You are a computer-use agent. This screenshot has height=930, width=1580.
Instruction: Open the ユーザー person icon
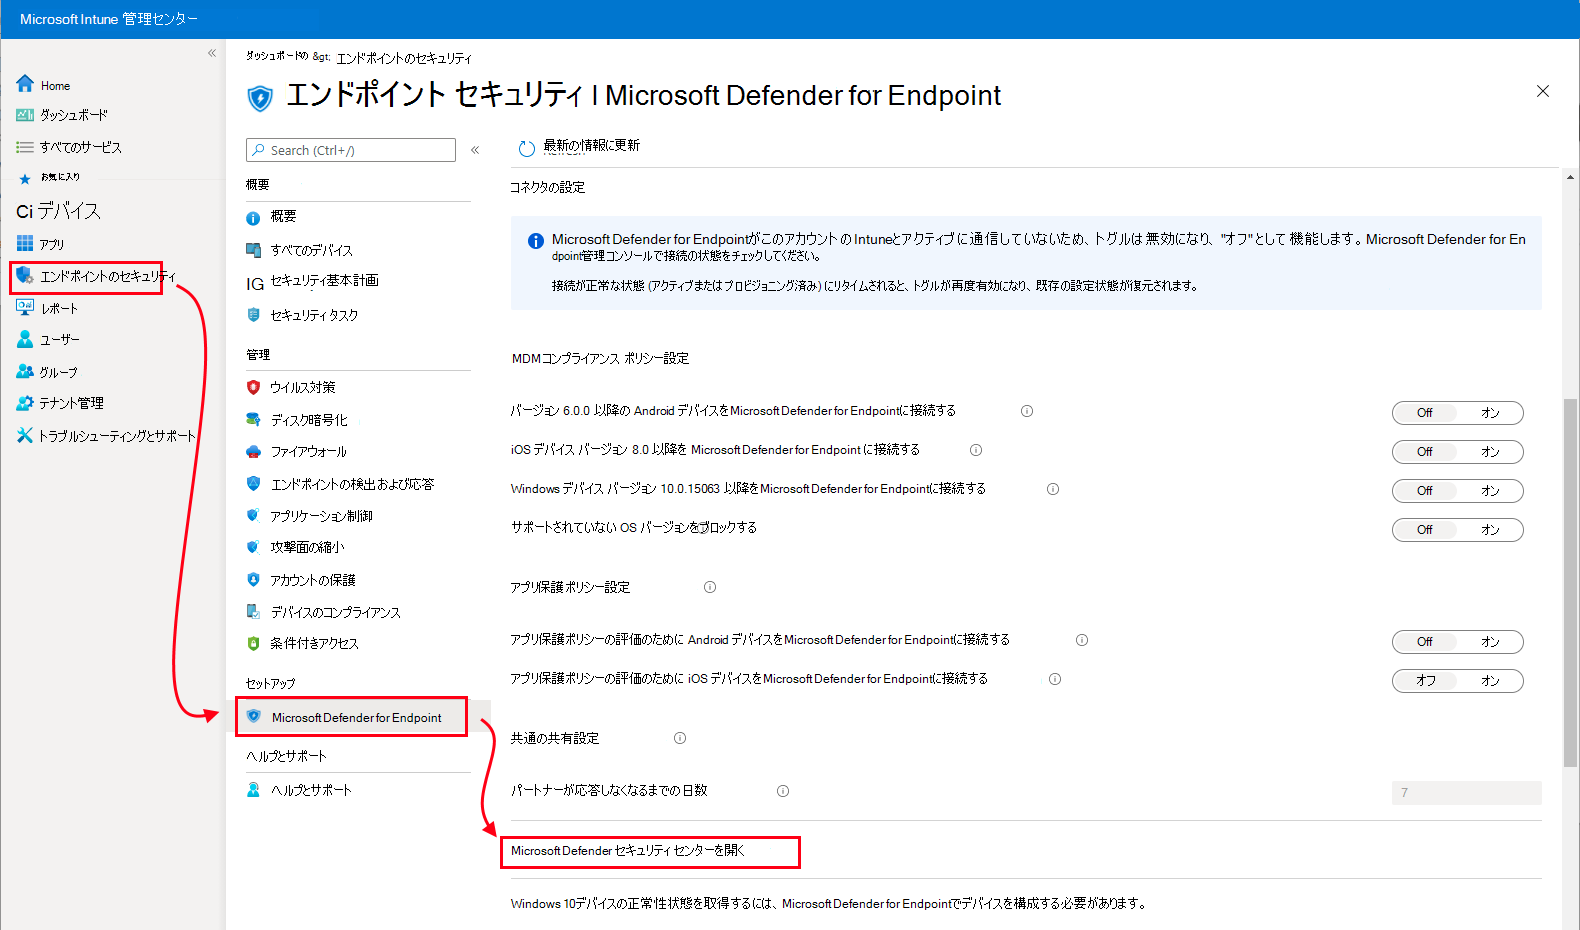point(25,339)
